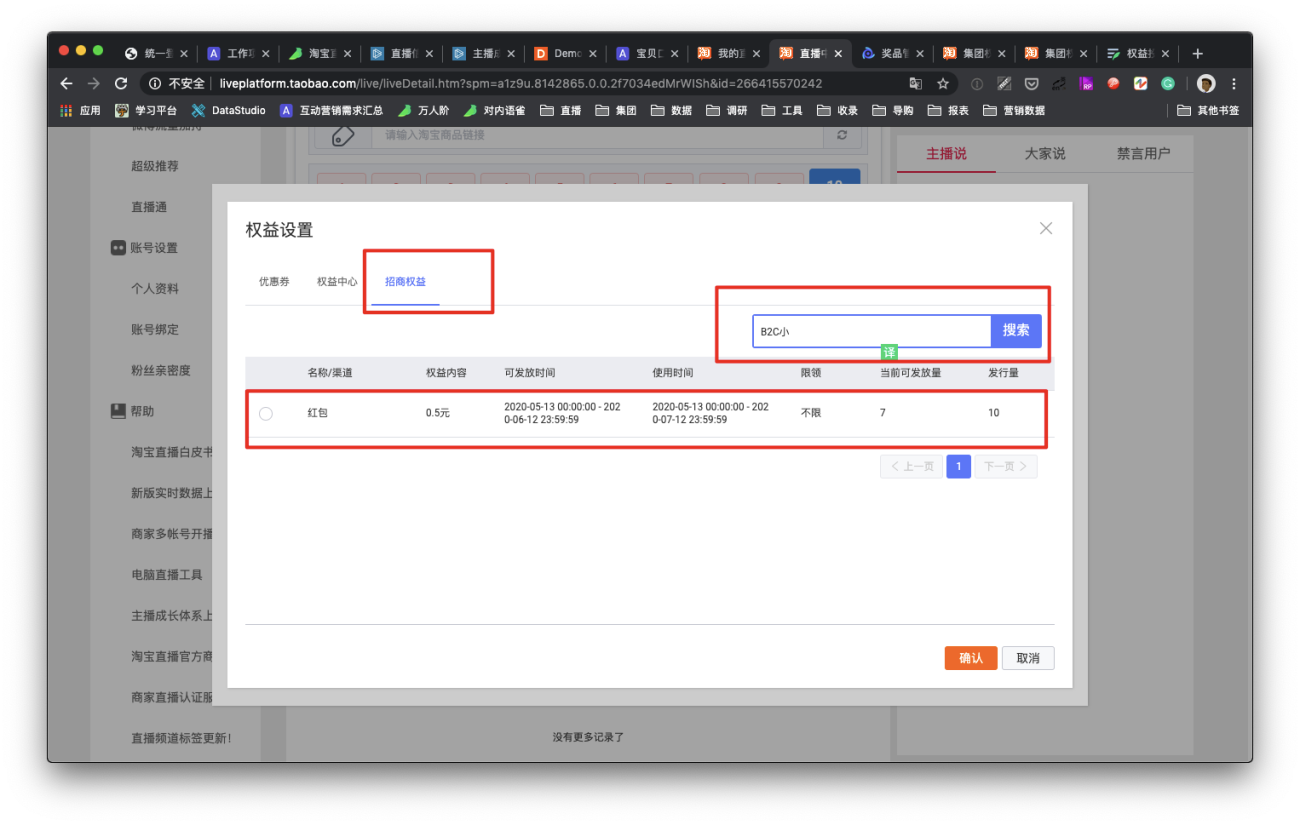Switch to the 权益 browser tab
Image resolution: width=1300 pixels, height=825 pixels.
point(1138,54)
